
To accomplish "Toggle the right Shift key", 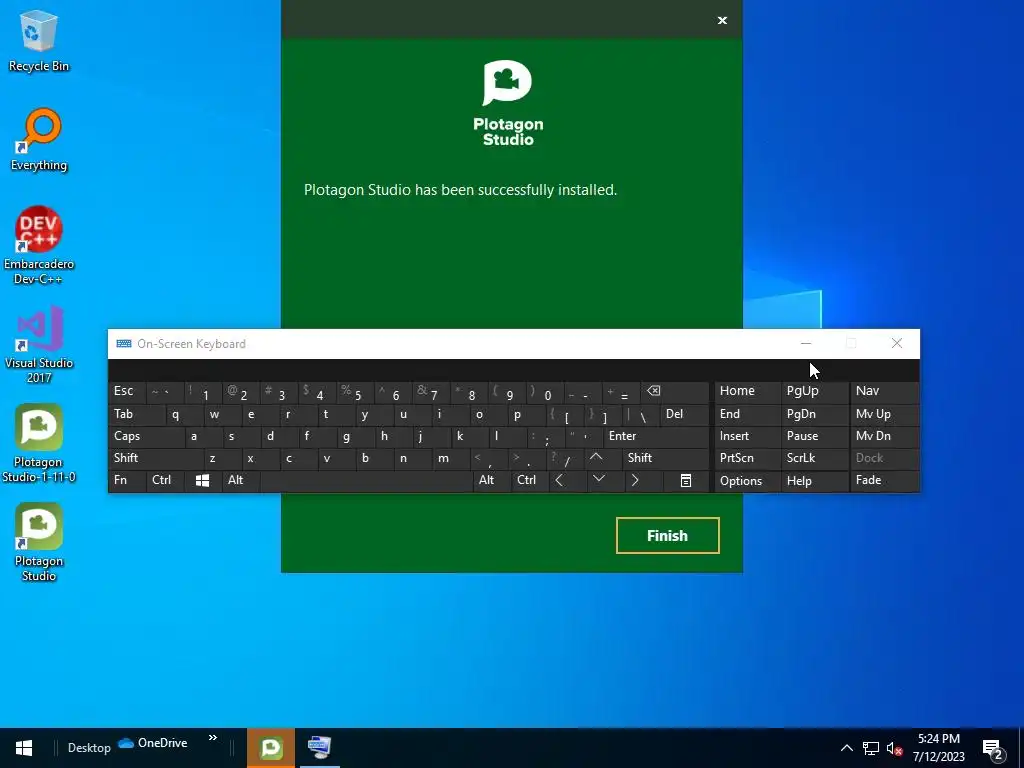I will click(665, 458).
